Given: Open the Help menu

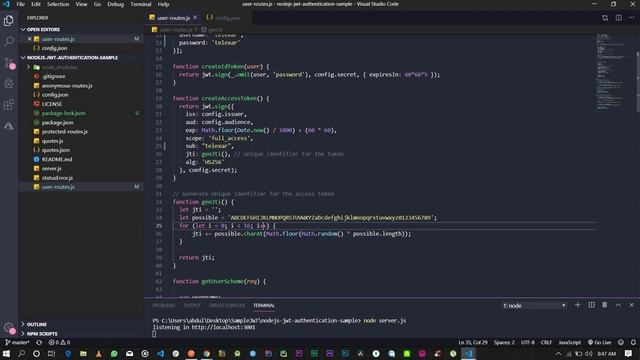Looking at the screenshot, I should (163, 4).
